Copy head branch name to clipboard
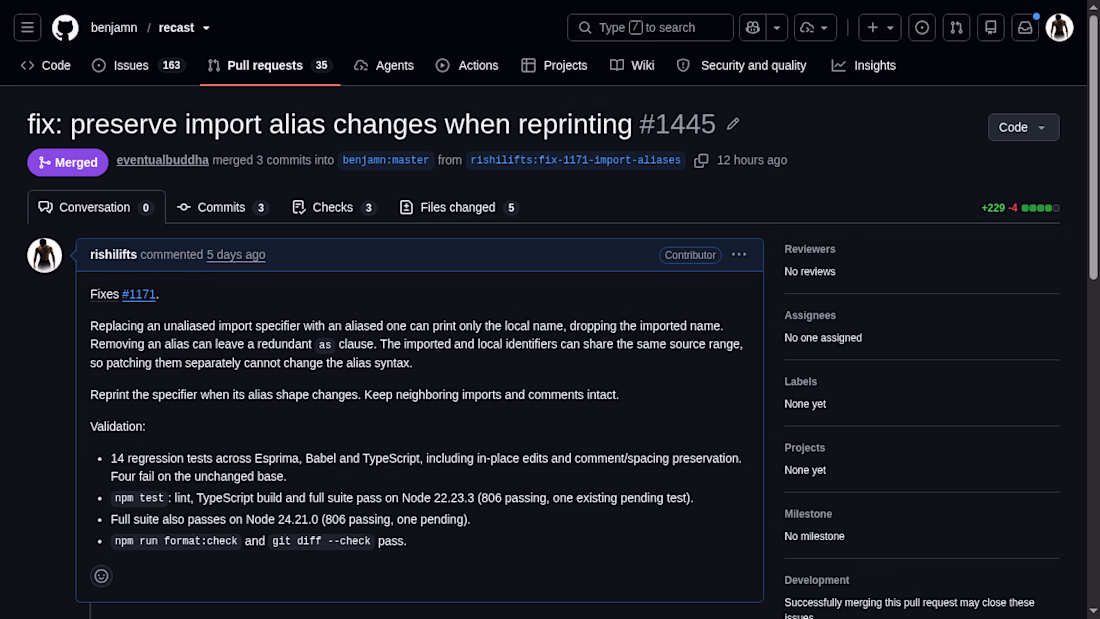 [x=701, y=161]
